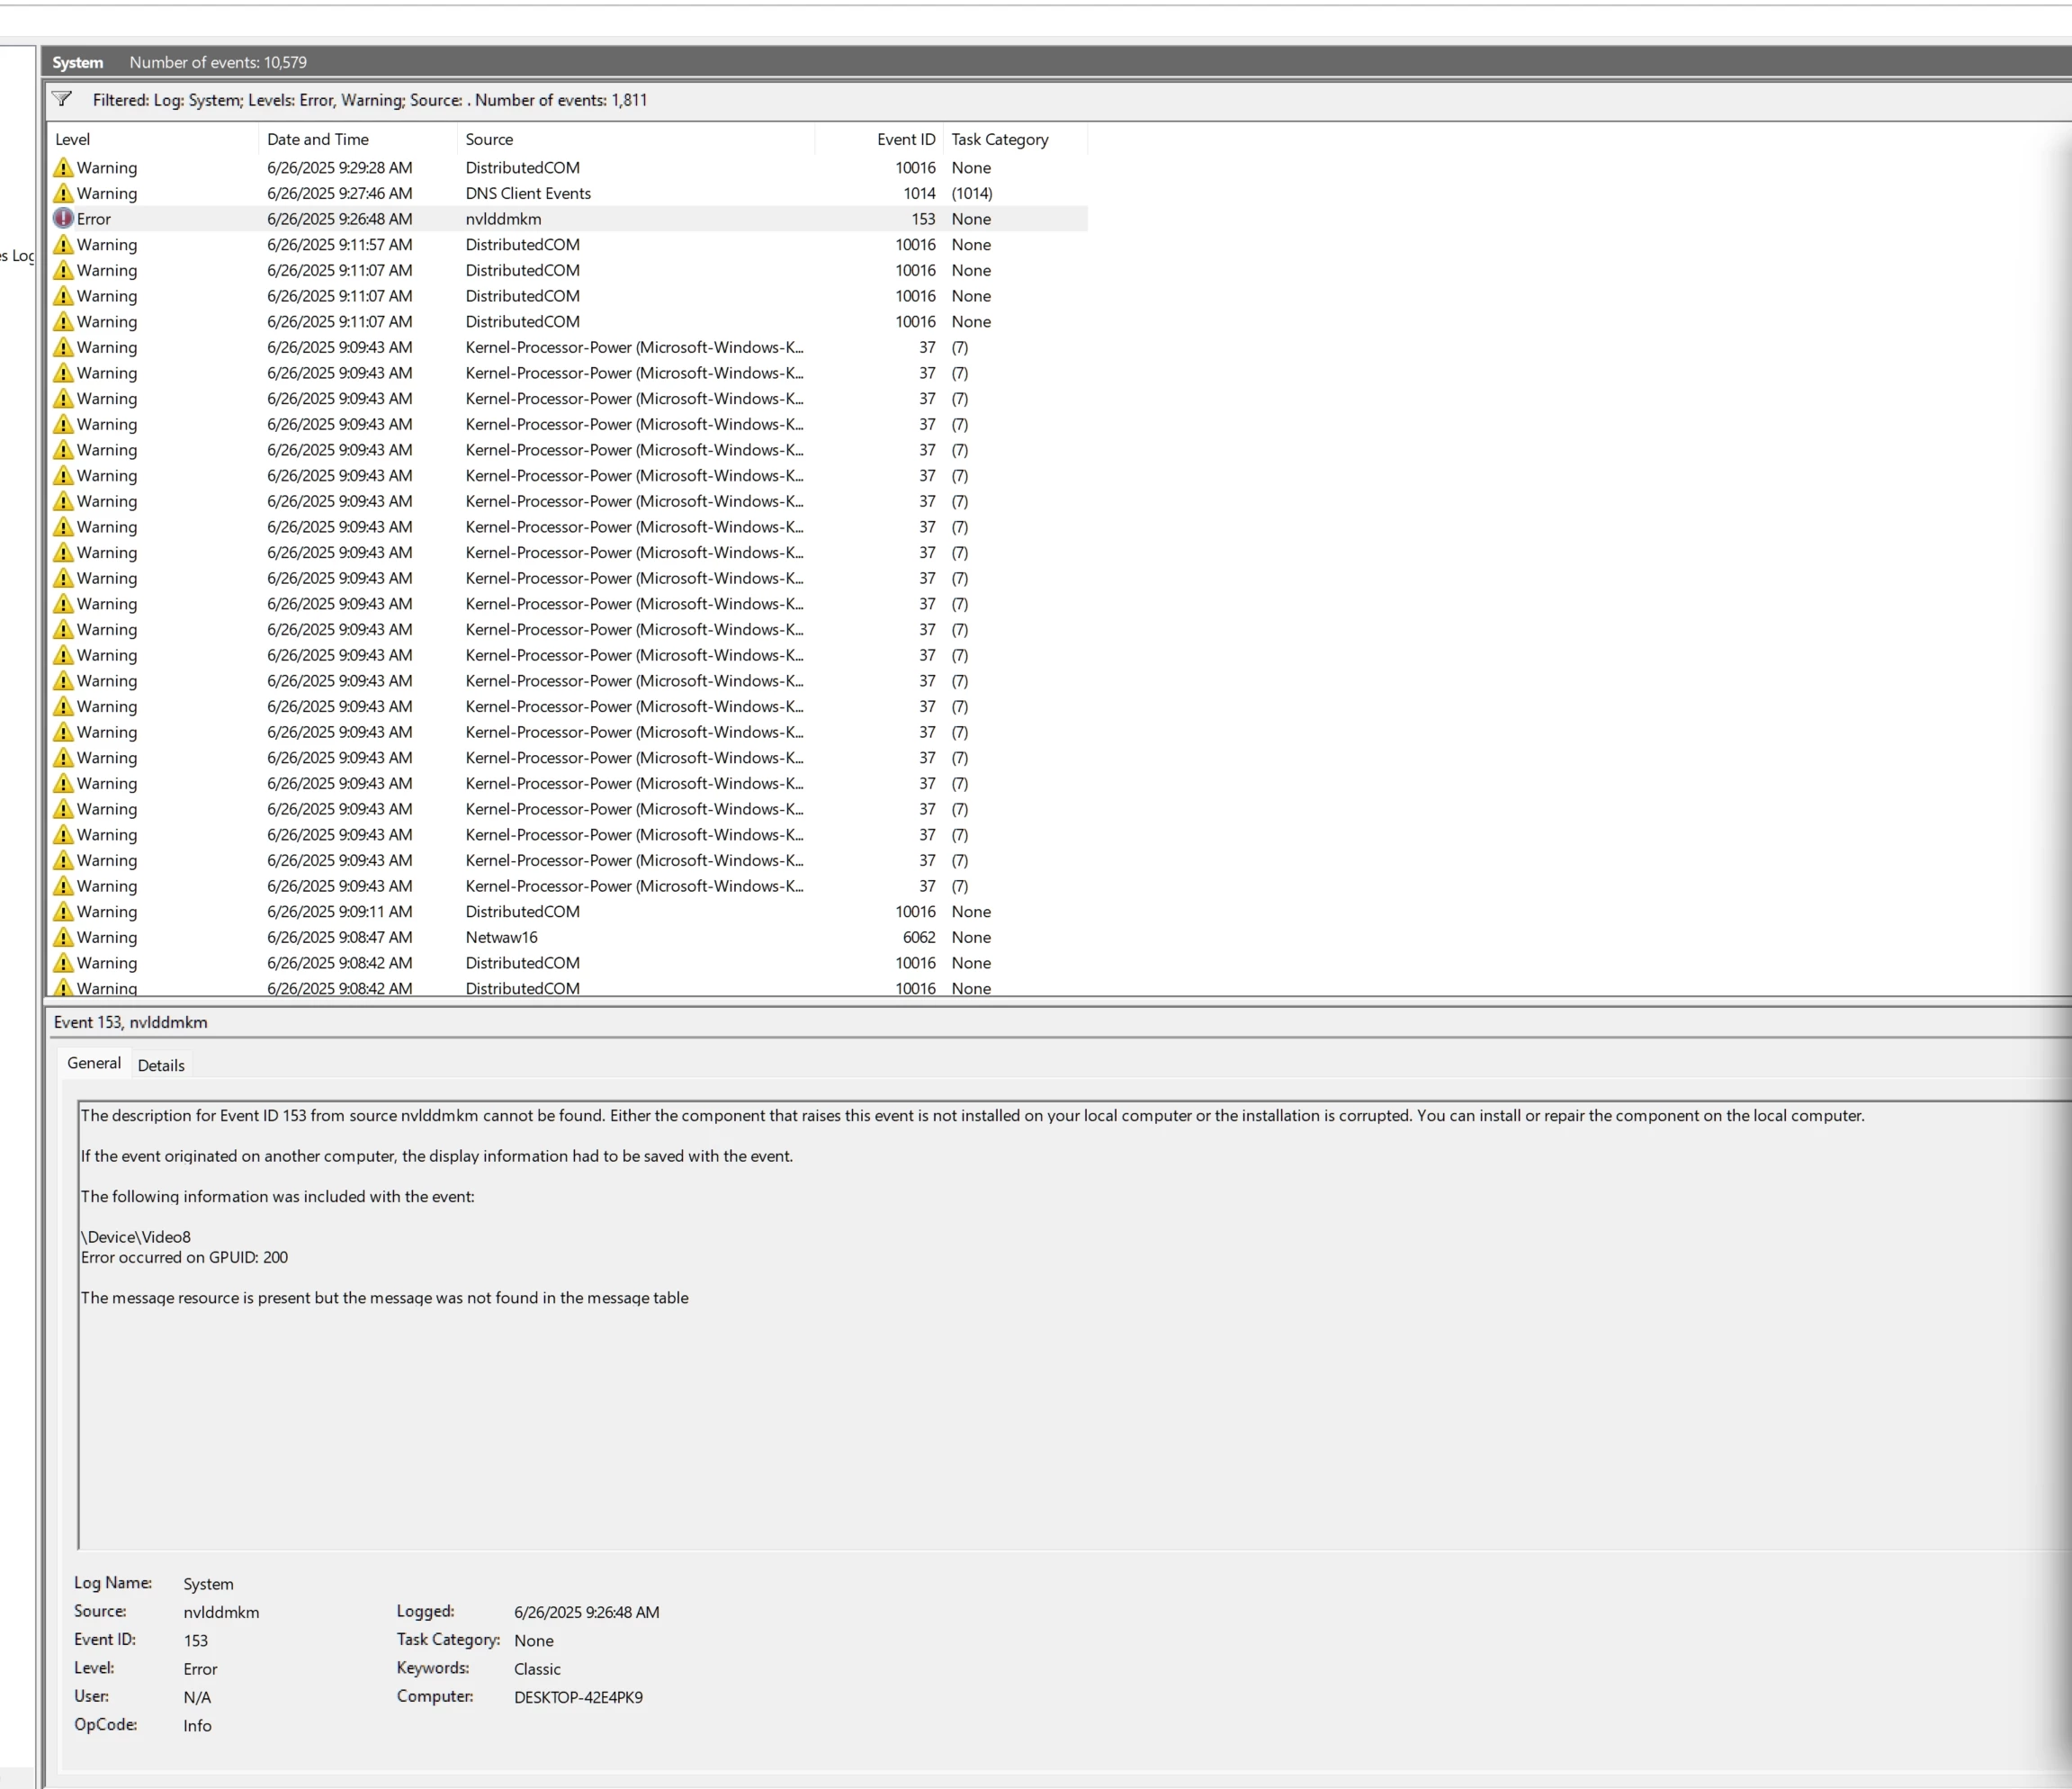Image resolution: width=2072 pixels, height=1789 pixels.
Task: Click warning icon of 9:09:11 AM DistributedCOM event
Action: [63, 912]
